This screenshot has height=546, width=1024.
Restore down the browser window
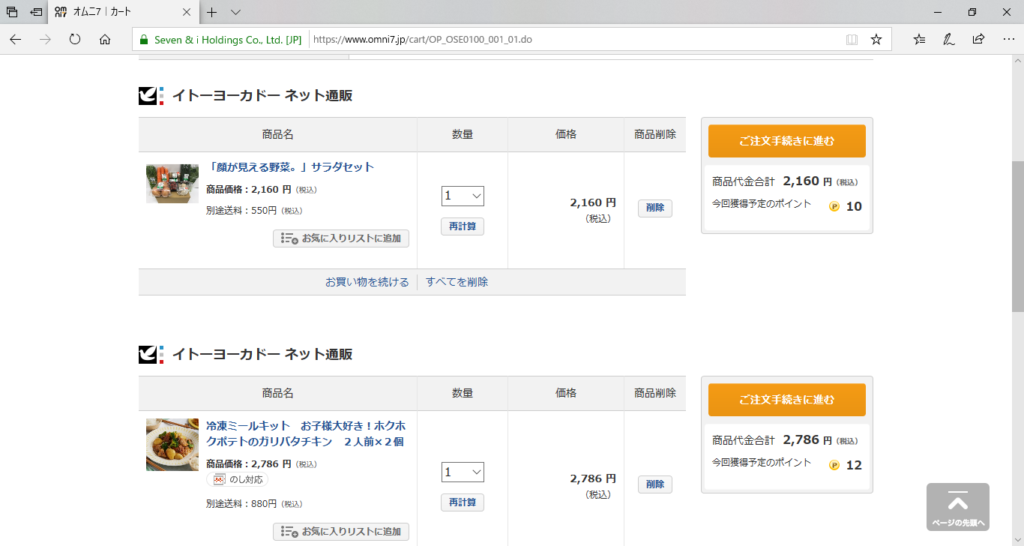pos(972,12)
